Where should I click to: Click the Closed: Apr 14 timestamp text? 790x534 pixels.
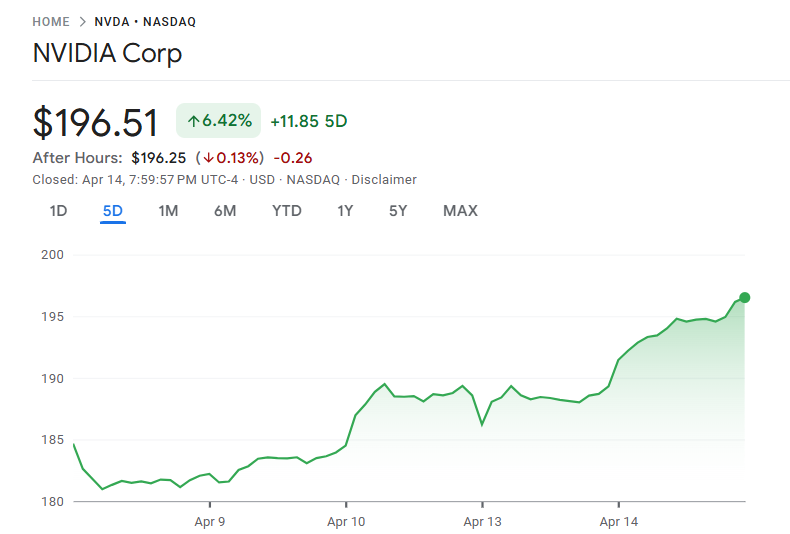click(135, 180)
